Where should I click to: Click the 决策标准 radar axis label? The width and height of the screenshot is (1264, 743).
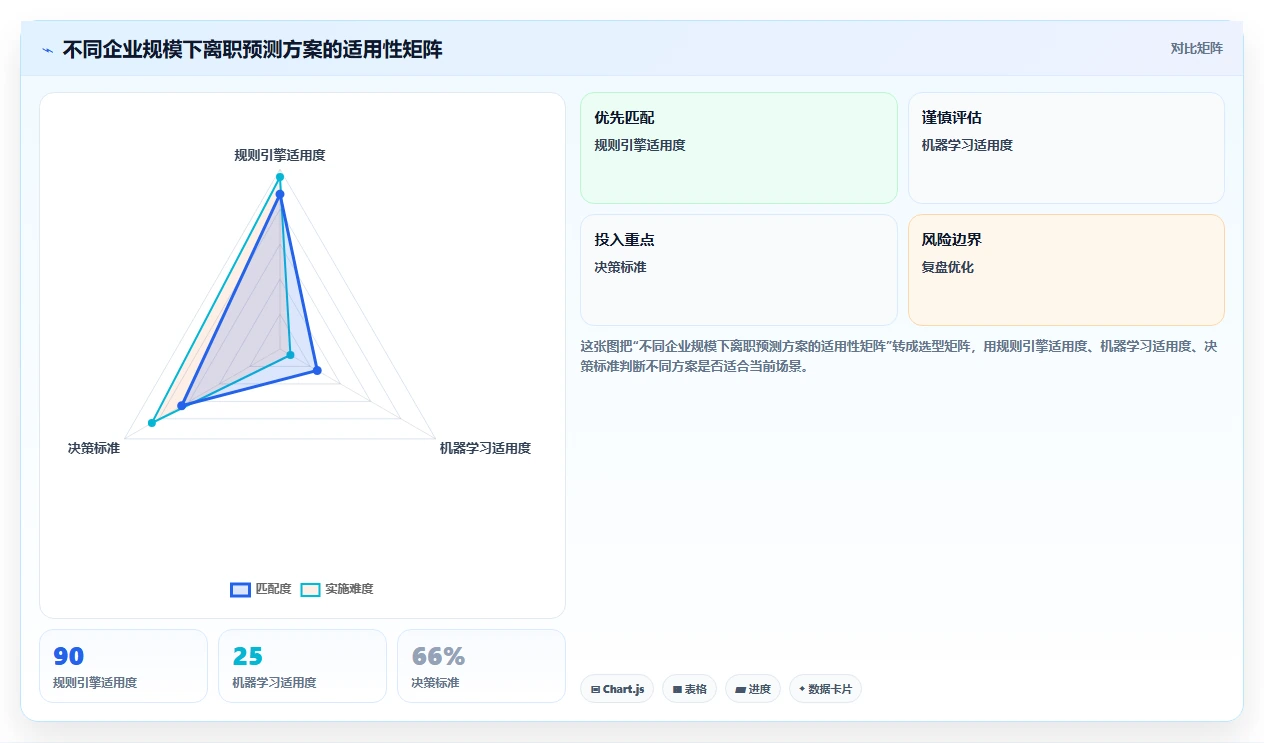coord(94,448)
